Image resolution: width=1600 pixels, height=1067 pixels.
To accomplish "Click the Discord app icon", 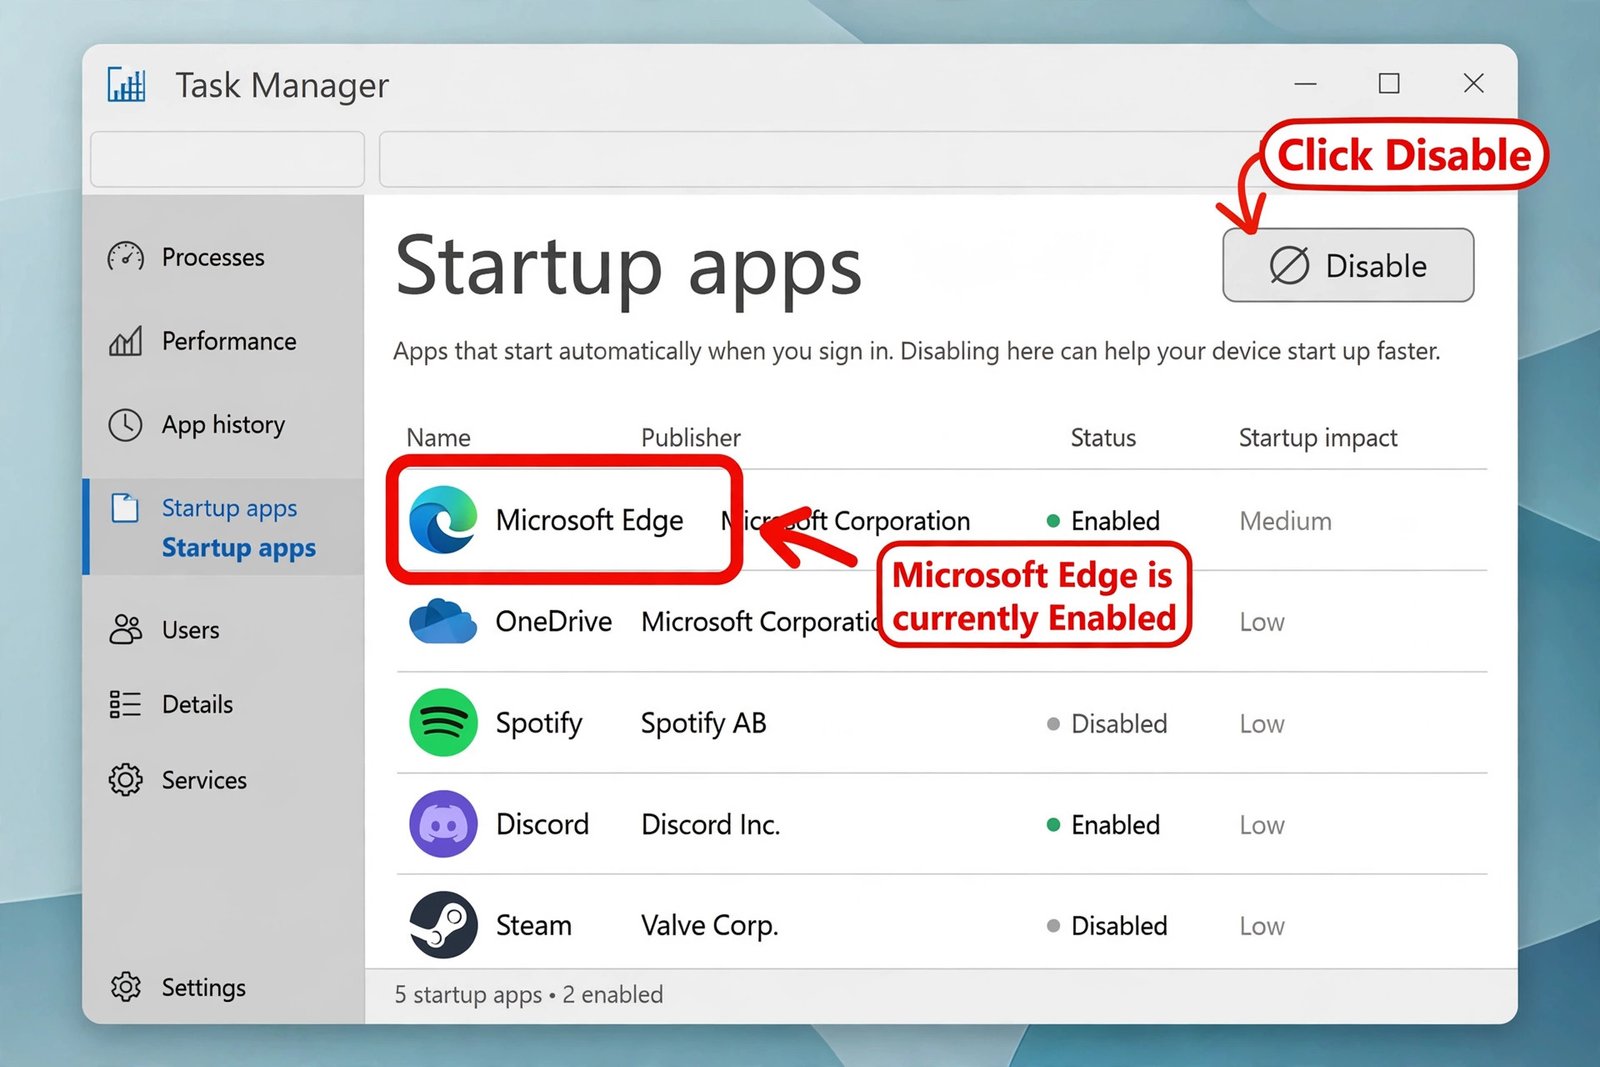I will click(x=443, y=824).
